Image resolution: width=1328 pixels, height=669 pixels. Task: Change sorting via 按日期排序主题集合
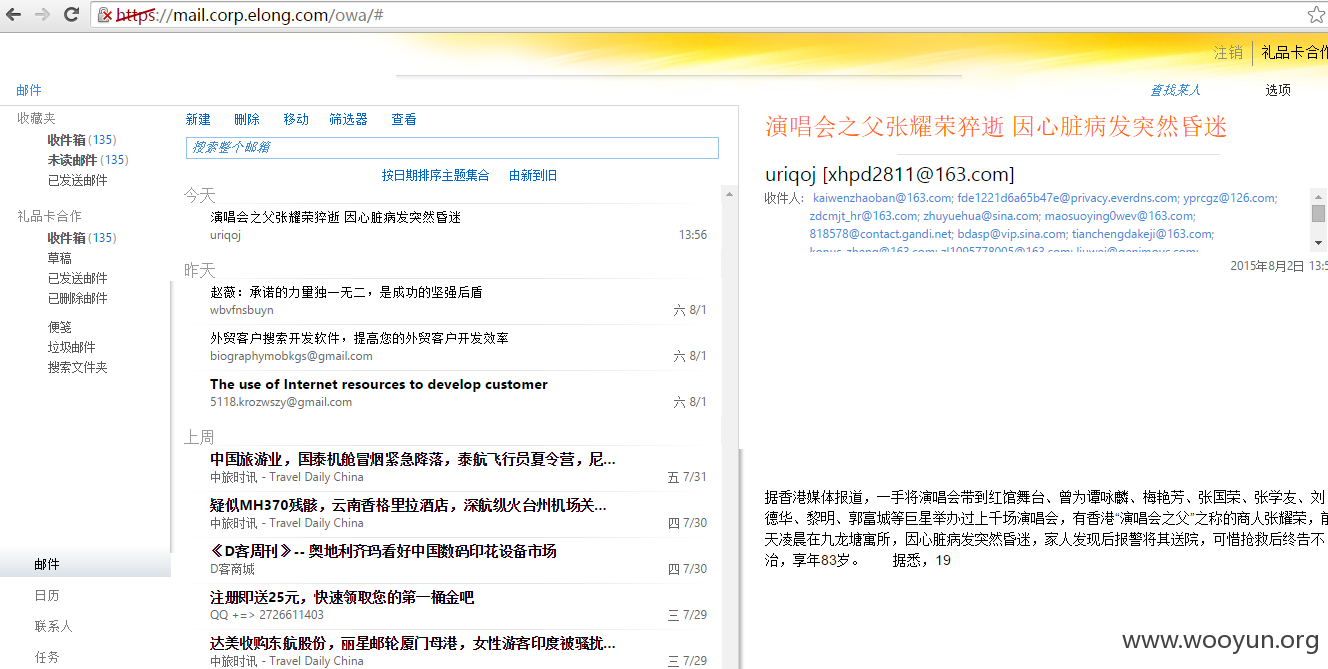pos(435,175)
